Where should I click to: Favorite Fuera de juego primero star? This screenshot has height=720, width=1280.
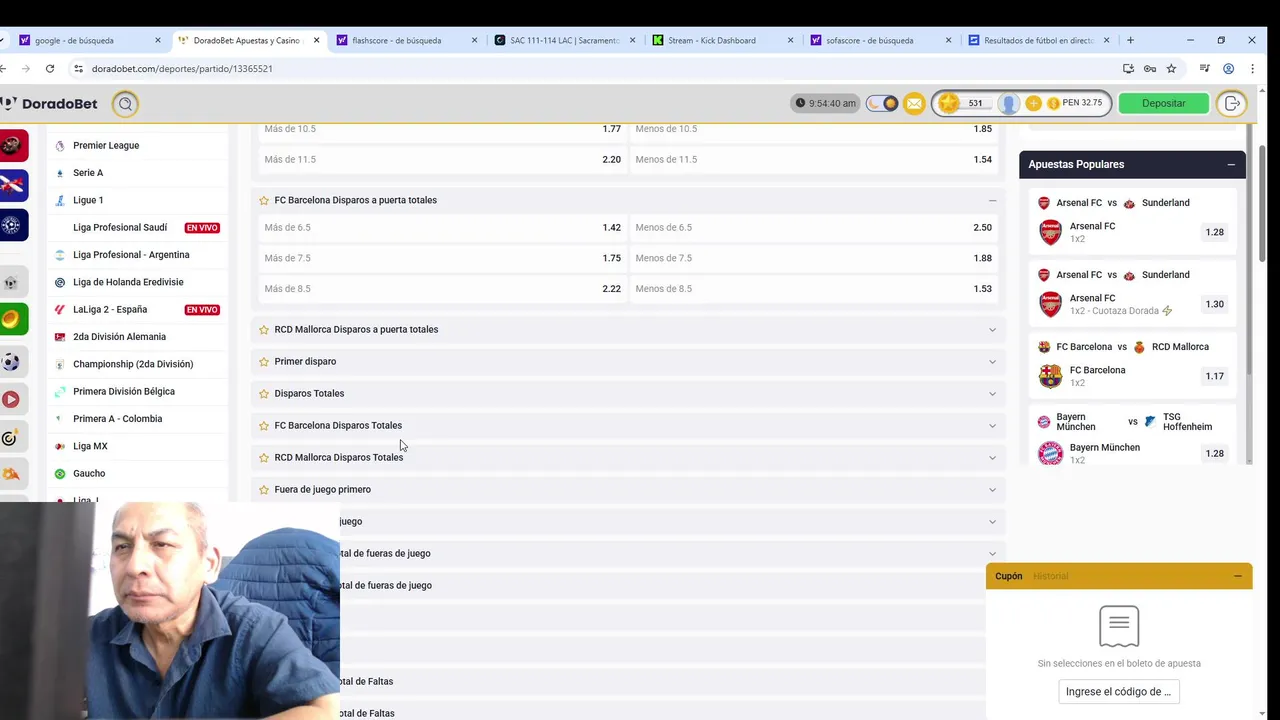[x=264, y=489]
